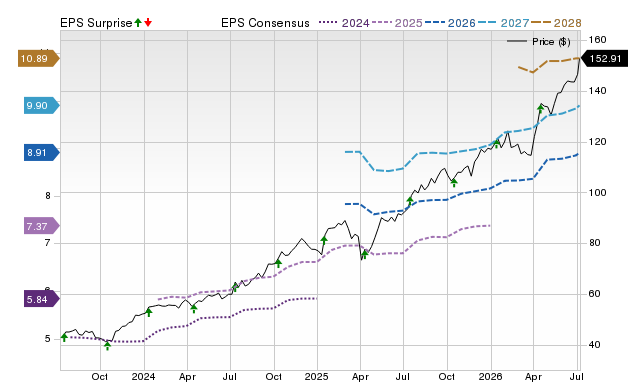The width and height of the screenshot is (640, 382).
Task: Select the EPS surprise arrow at the chart's far left start
Action: pyautogui.click(x=64, y=337)
